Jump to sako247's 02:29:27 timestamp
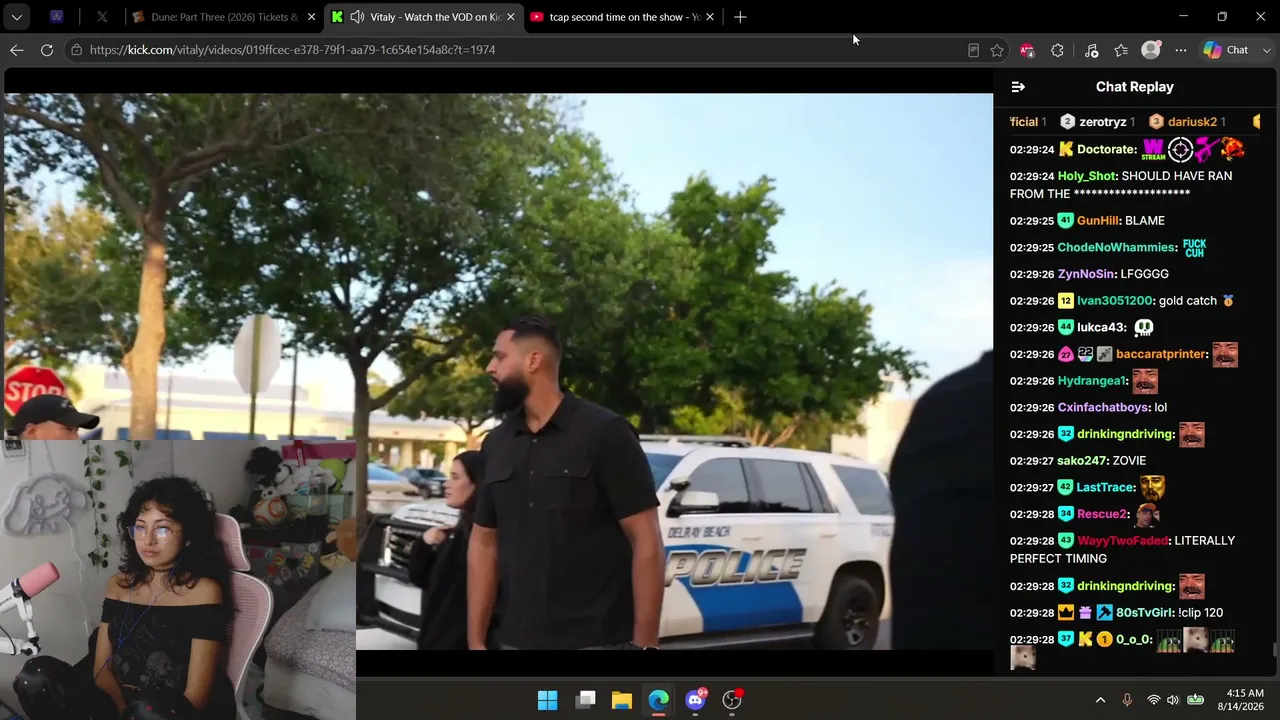 click(x=1032, y=461)
